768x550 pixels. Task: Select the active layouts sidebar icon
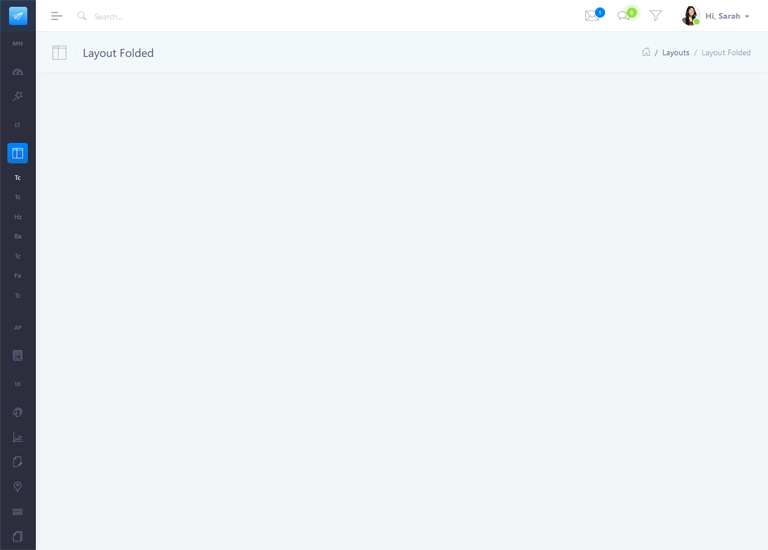18,153
